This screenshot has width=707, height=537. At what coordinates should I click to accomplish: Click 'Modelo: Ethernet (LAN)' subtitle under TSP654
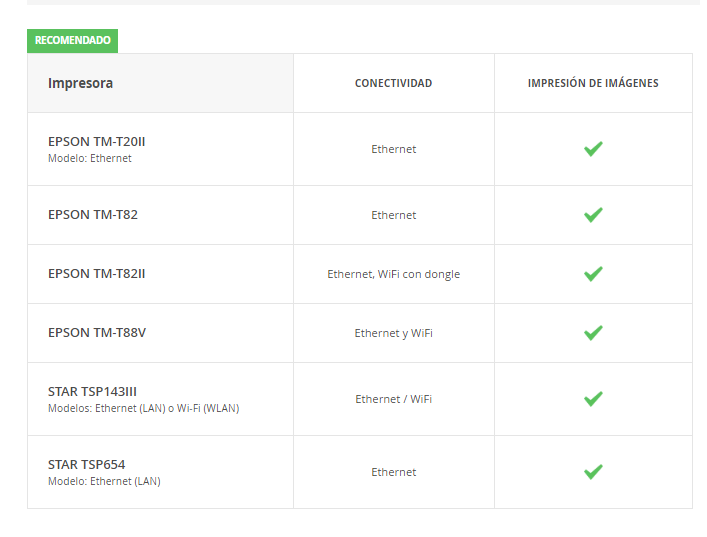point(104,481)
